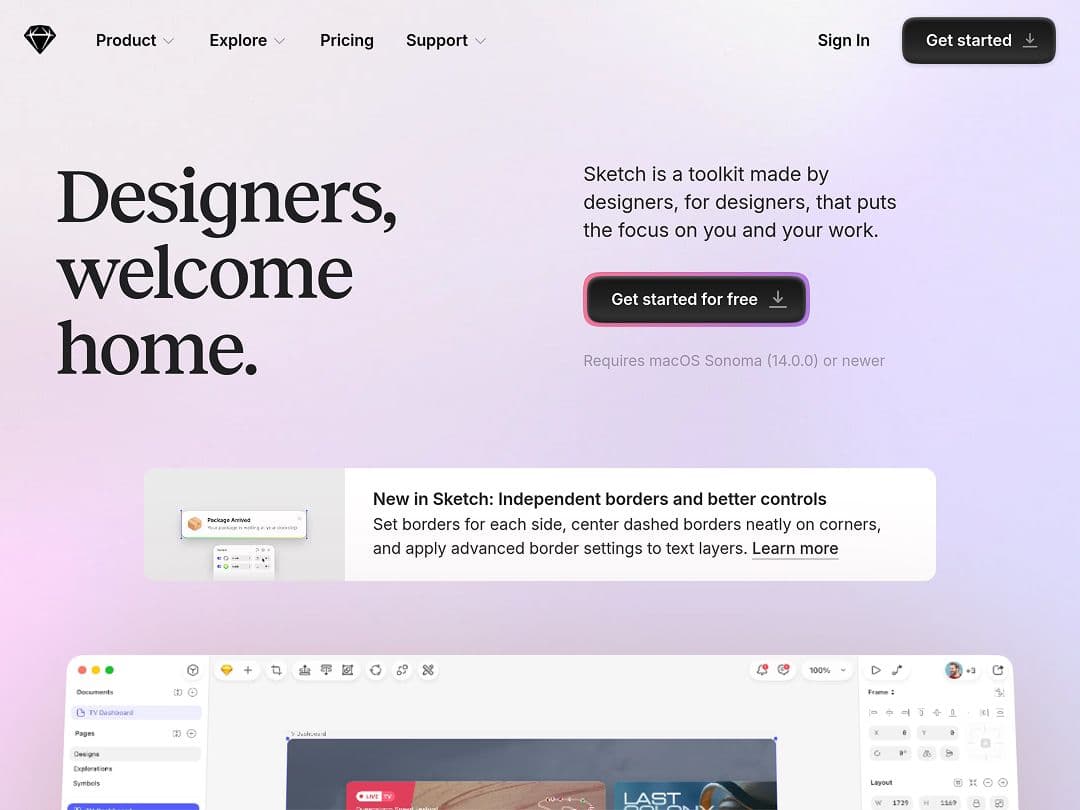Click the minus circle icon in the Layout header
Viewport: 1080px width, 810px height.
[988, 782]
